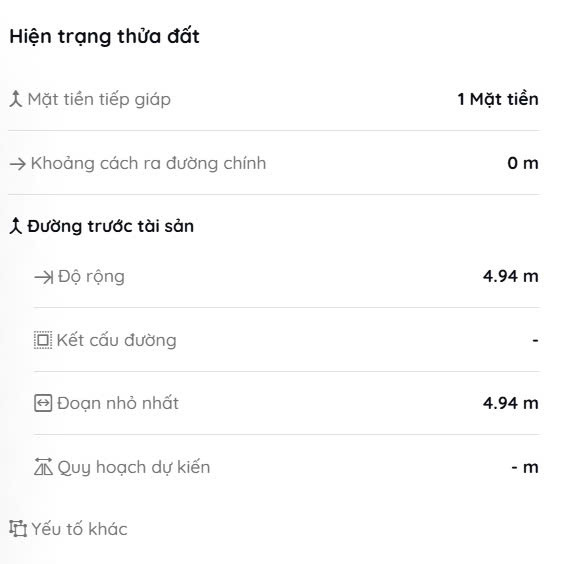Click the crop icon beside Yếu tố khác
Screen dimensions: 576x564
(18, 529)
